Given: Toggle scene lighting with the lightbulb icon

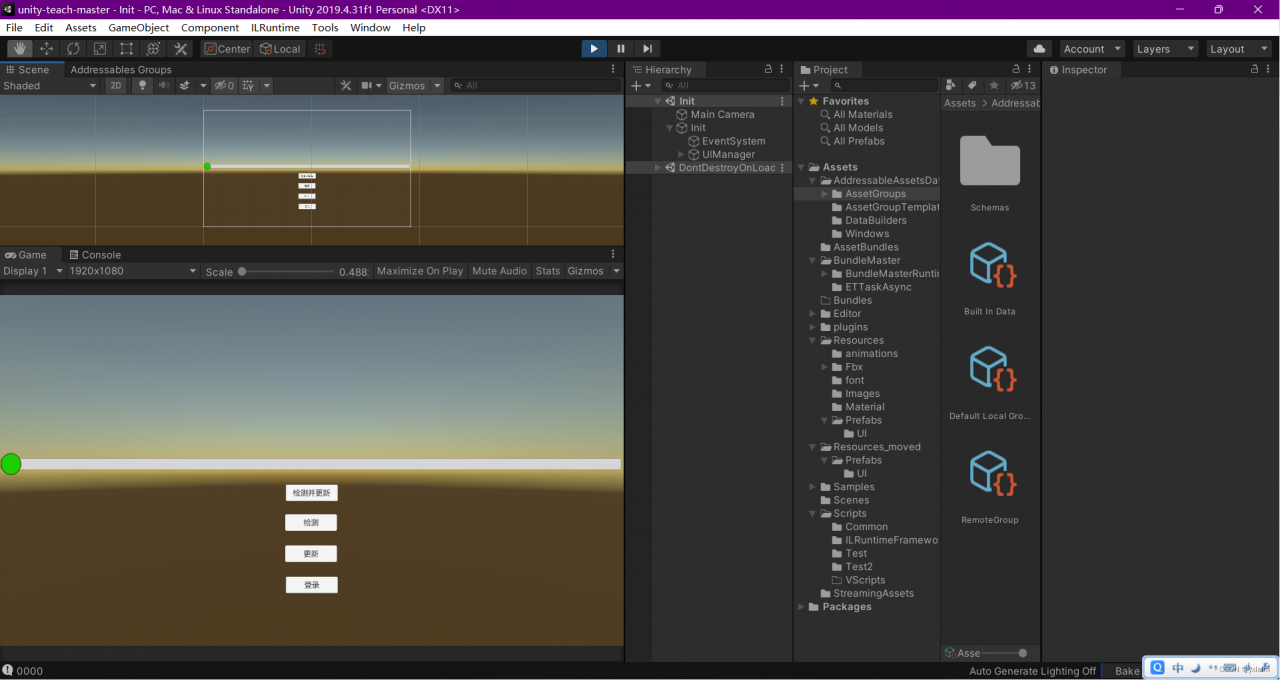Looking at the screenshot, I should [x=142, y=86].
